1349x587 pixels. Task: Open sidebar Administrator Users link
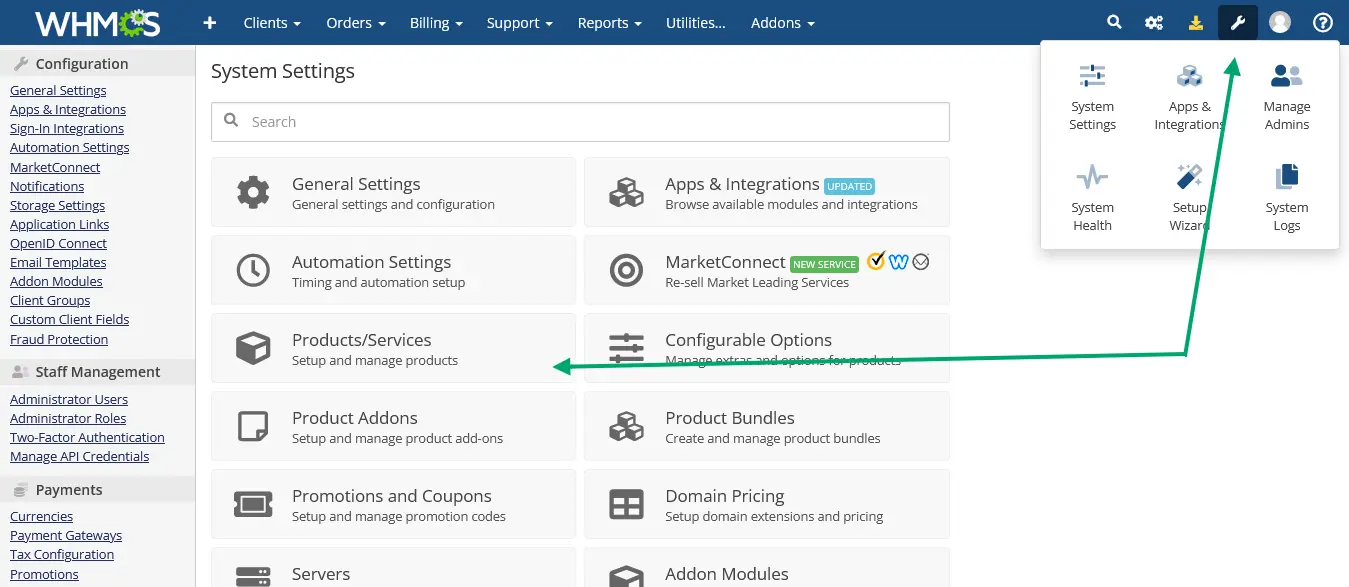tap(69, 400)
